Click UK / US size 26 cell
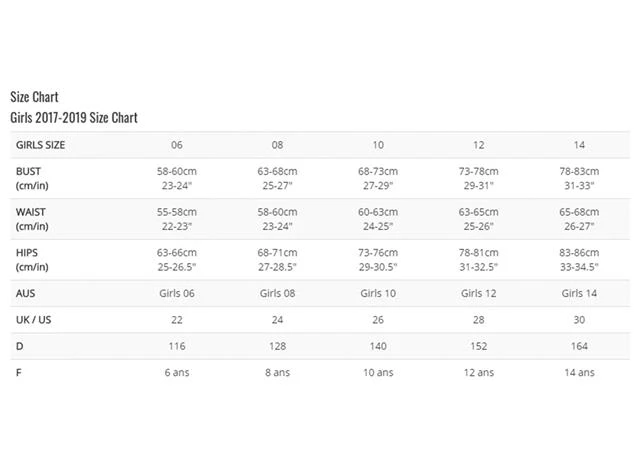 378,319
